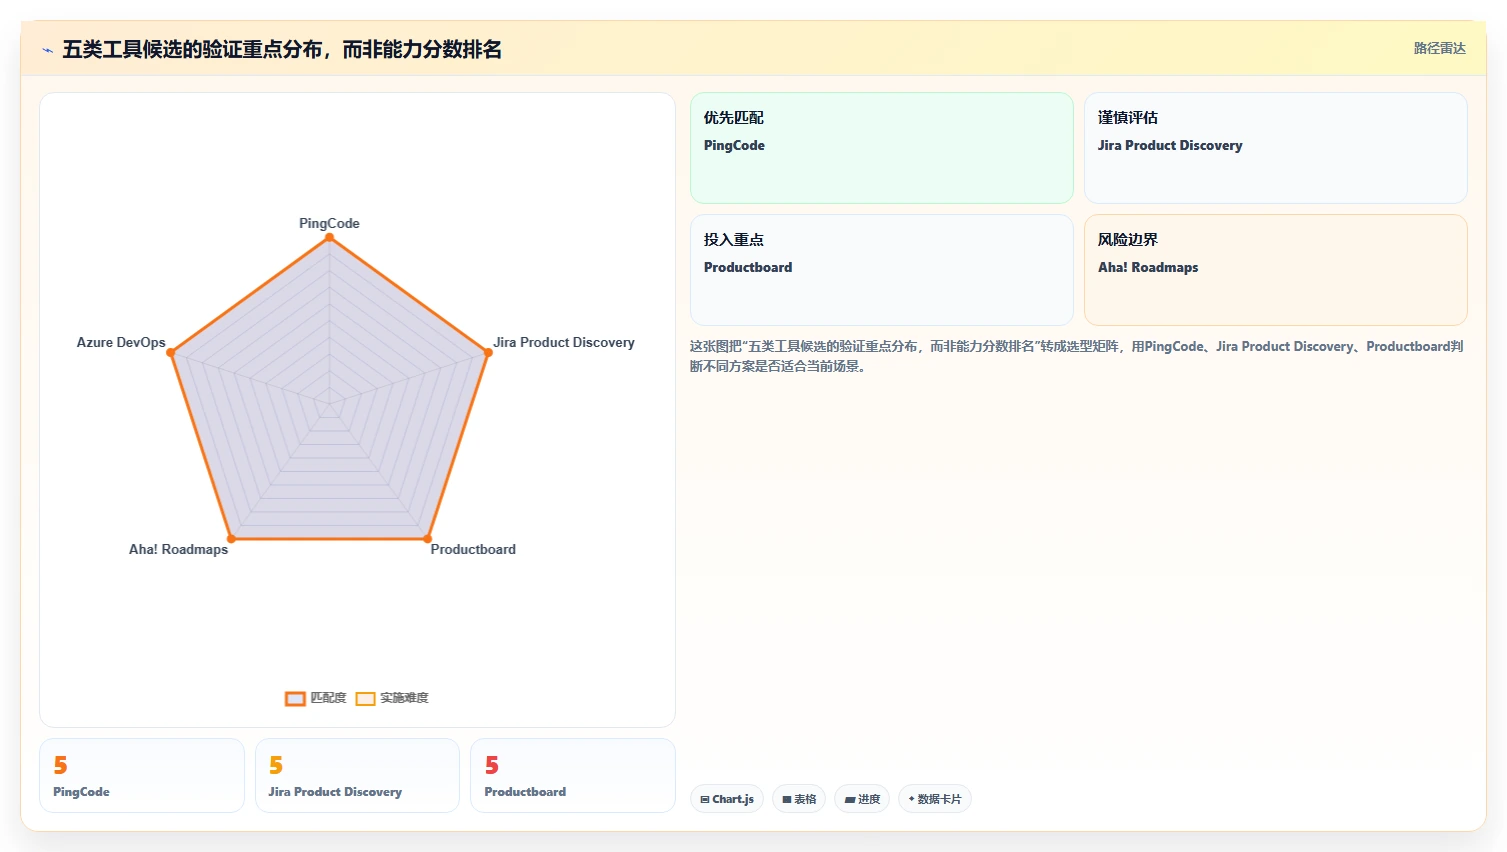Viewport: 1507px width, 852px height.
Task: Click the 路径雷达 label in header
Action: coord(1439,48)
